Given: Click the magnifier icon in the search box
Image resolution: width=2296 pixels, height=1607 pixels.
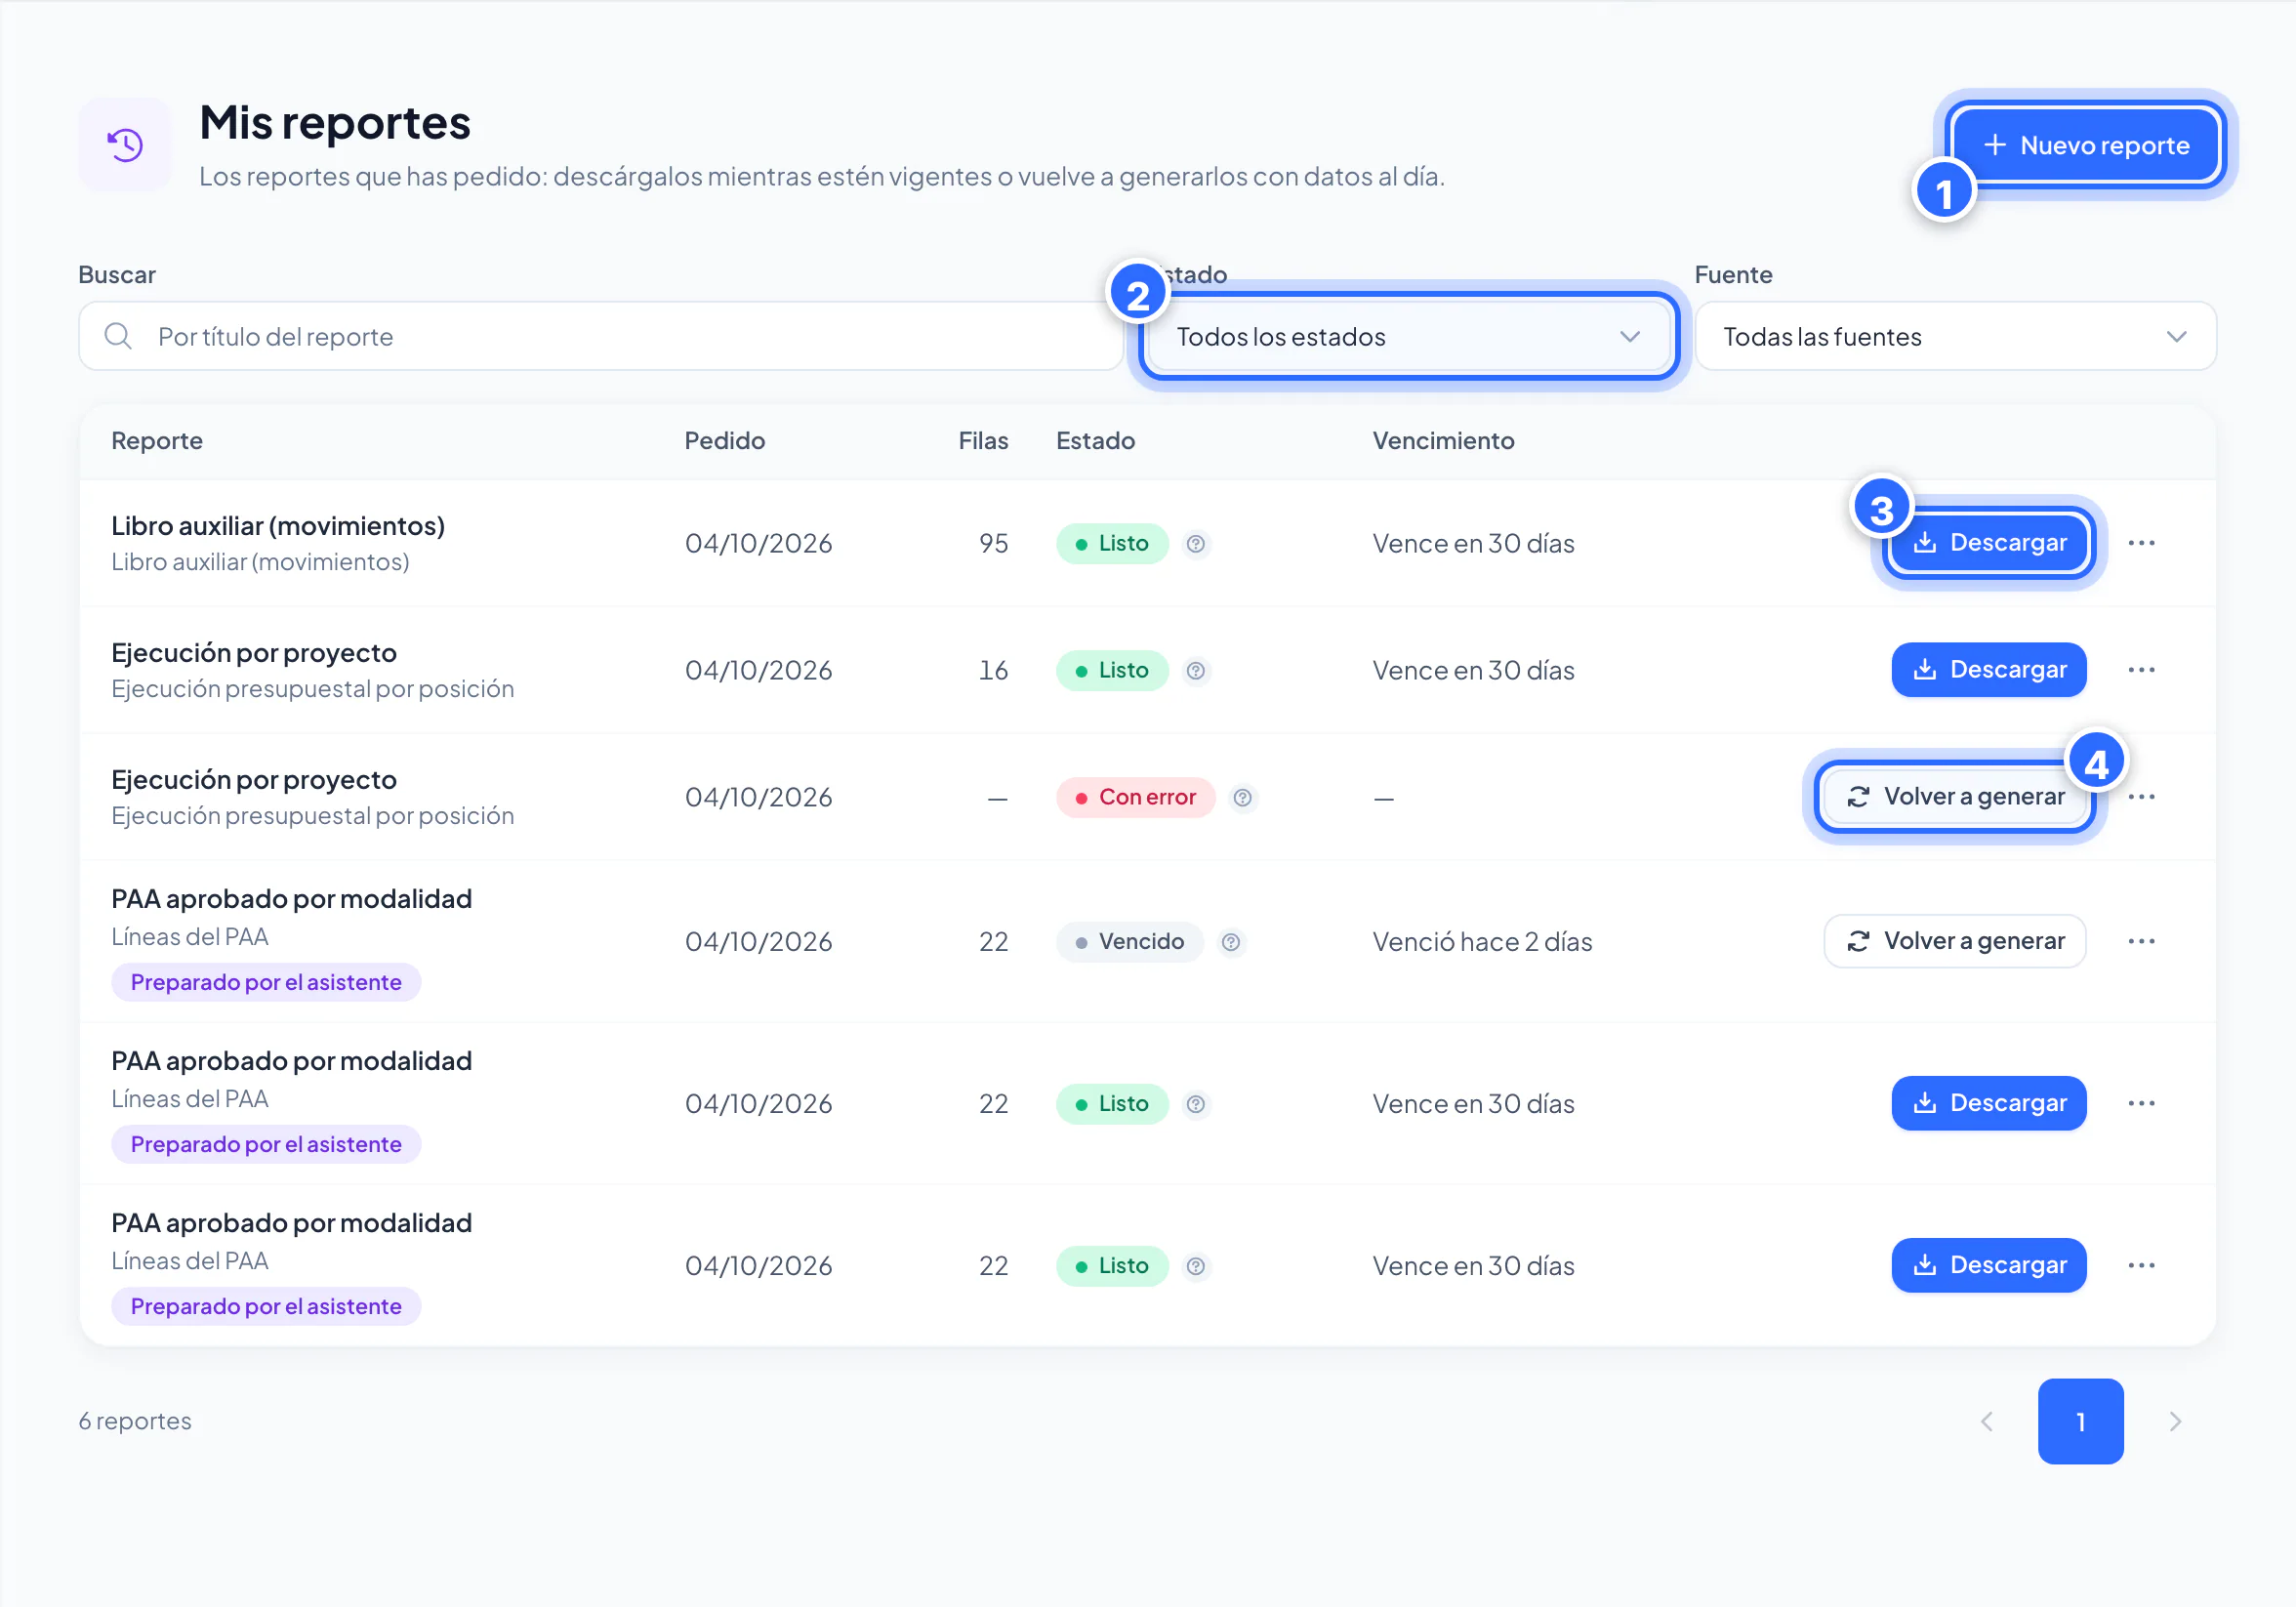Looking at the screenshot, I should coord(118,336).
